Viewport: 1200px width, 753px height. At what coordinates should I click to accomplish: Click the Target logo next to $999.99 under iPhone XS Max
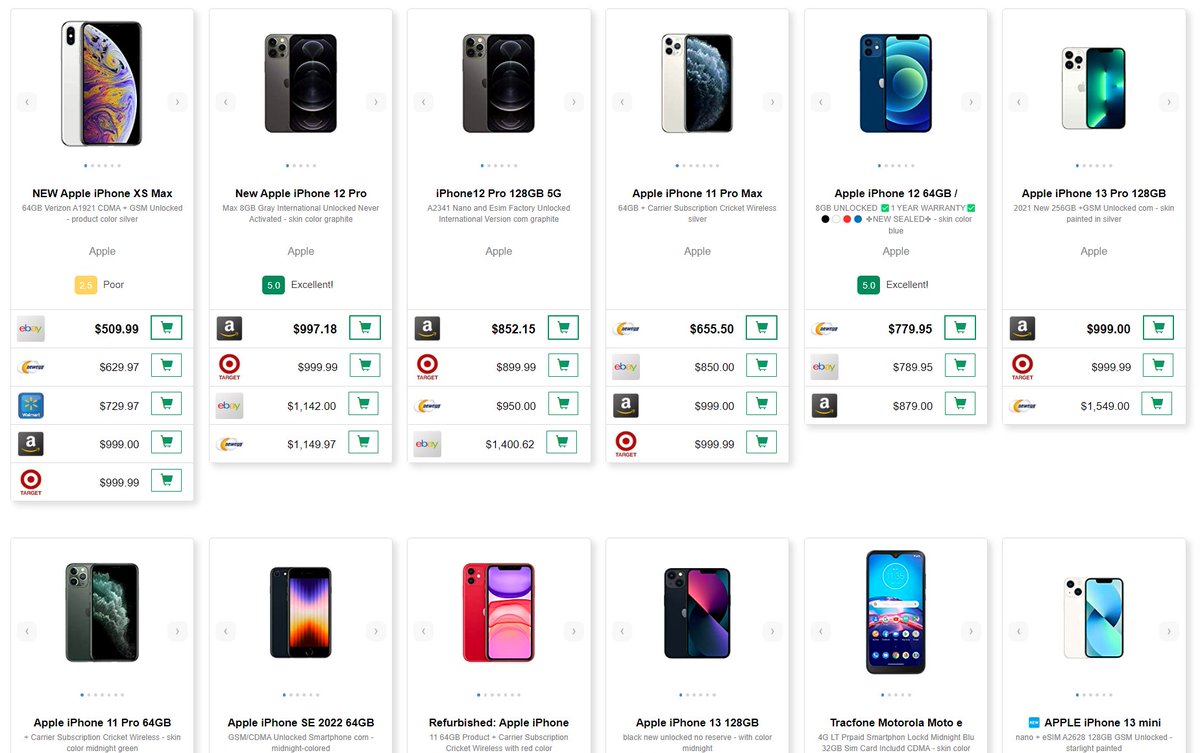click(31, 482)
